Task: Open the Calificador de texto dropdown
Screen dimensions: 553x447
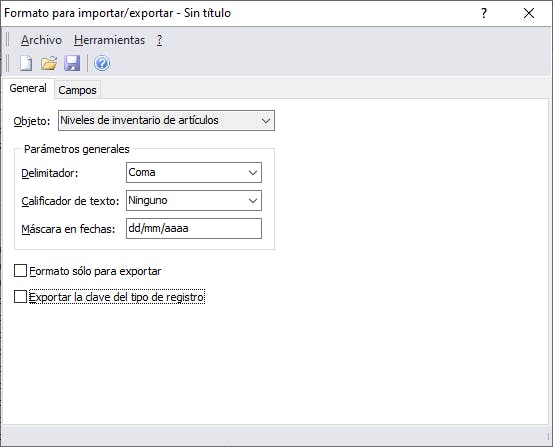Action: click(194, 200)
